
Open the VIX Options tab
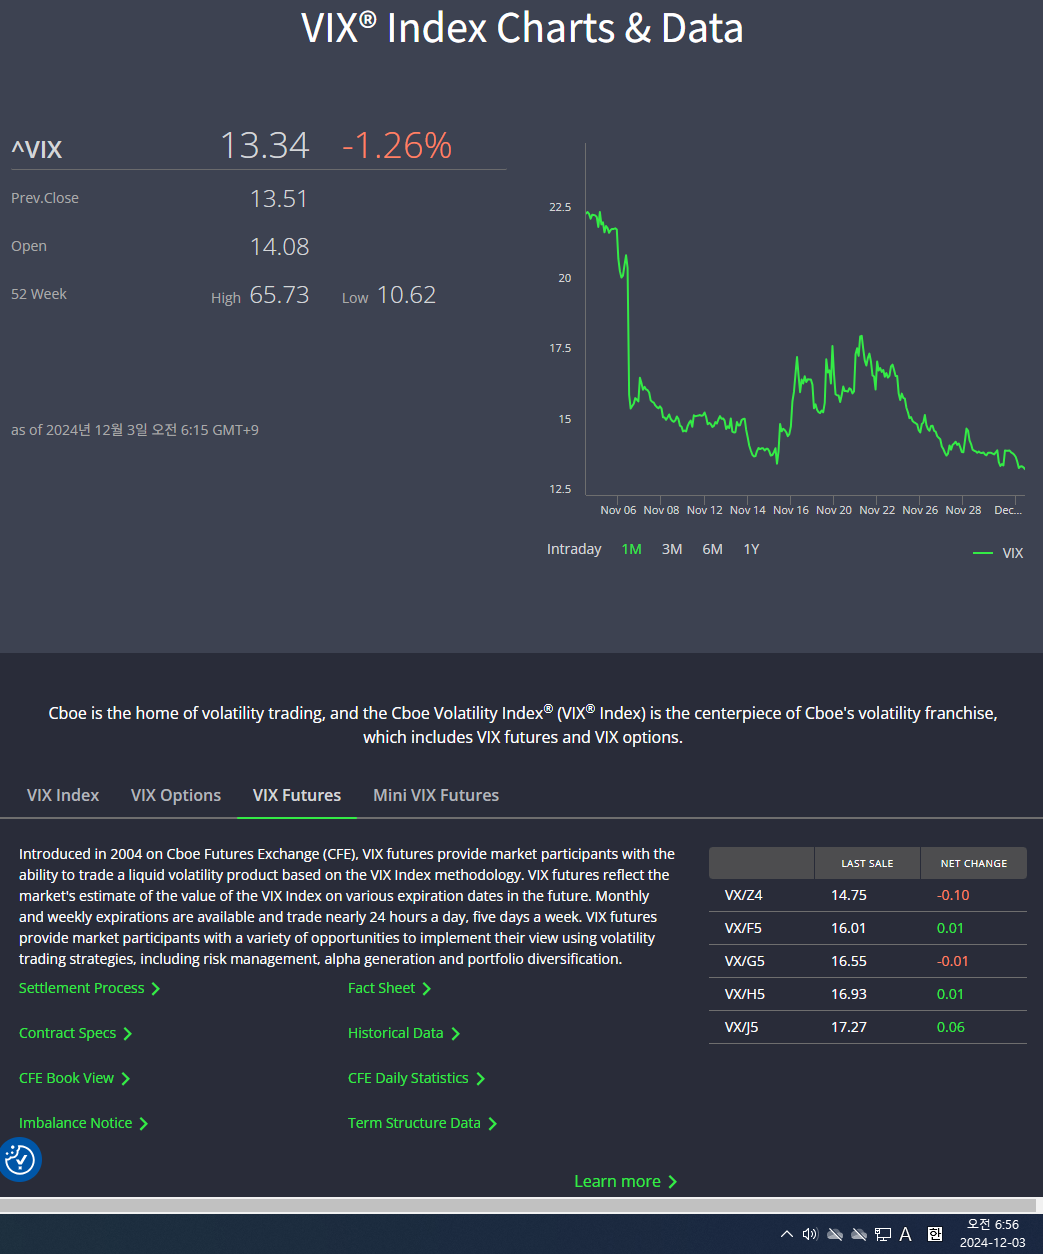176,795
